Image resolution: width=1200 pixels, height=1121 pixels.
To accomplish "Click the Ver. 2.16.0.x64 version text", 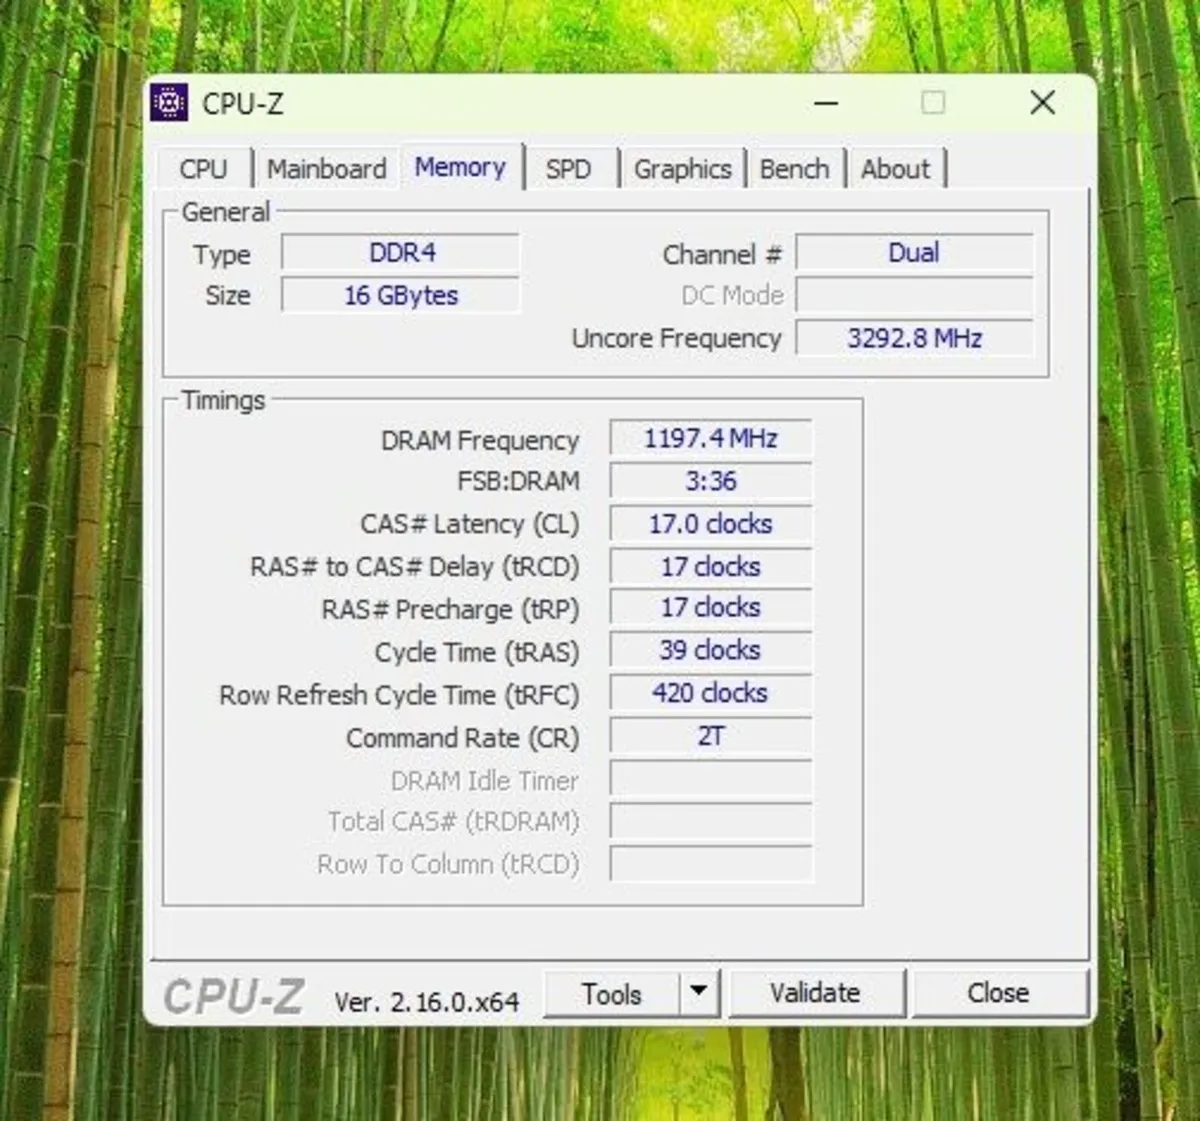I will (x=427, y=1002).
